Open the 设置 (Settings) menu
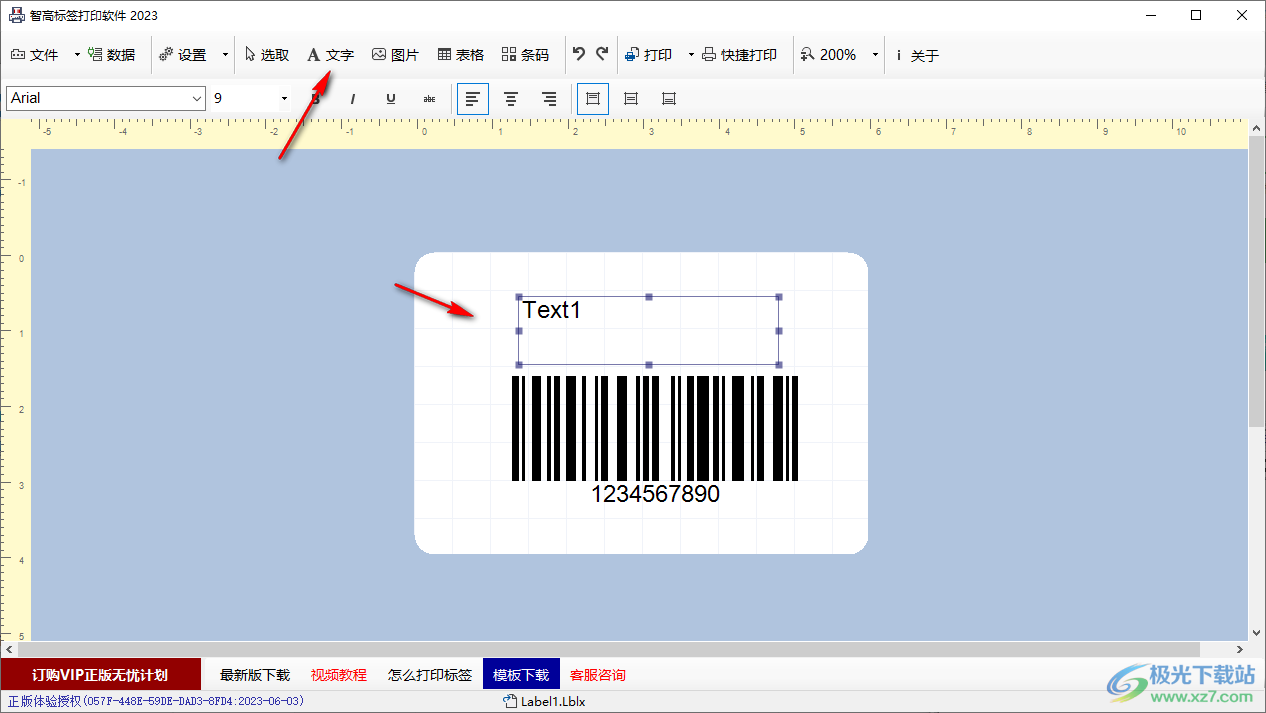This screenshot has width=1266, height=713. pyautogui.click(x=183, y=55)
